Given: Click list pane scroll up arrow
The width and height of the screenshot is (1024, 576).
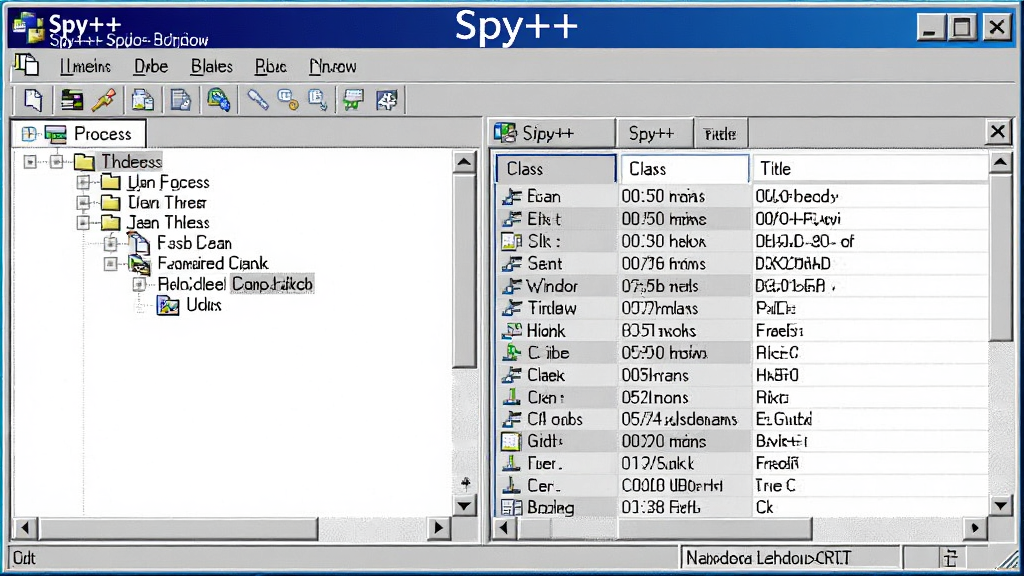Looking at the screenshot, I should 1000,162.
